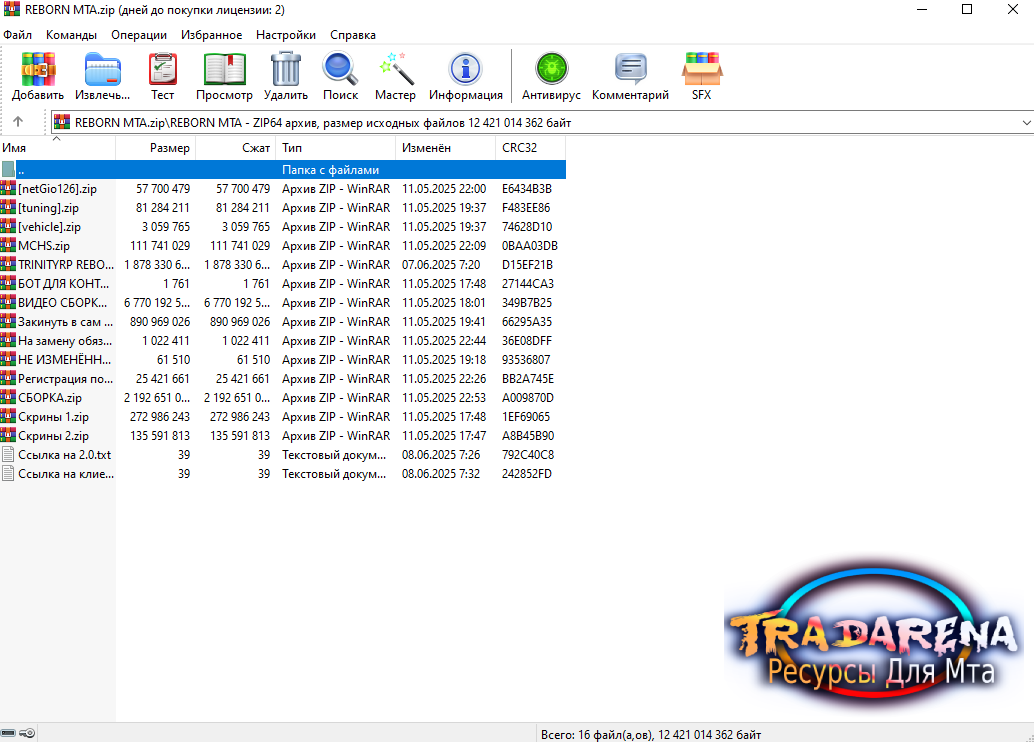
Task: Click the key icon in status bar
Action: point(27,733)
